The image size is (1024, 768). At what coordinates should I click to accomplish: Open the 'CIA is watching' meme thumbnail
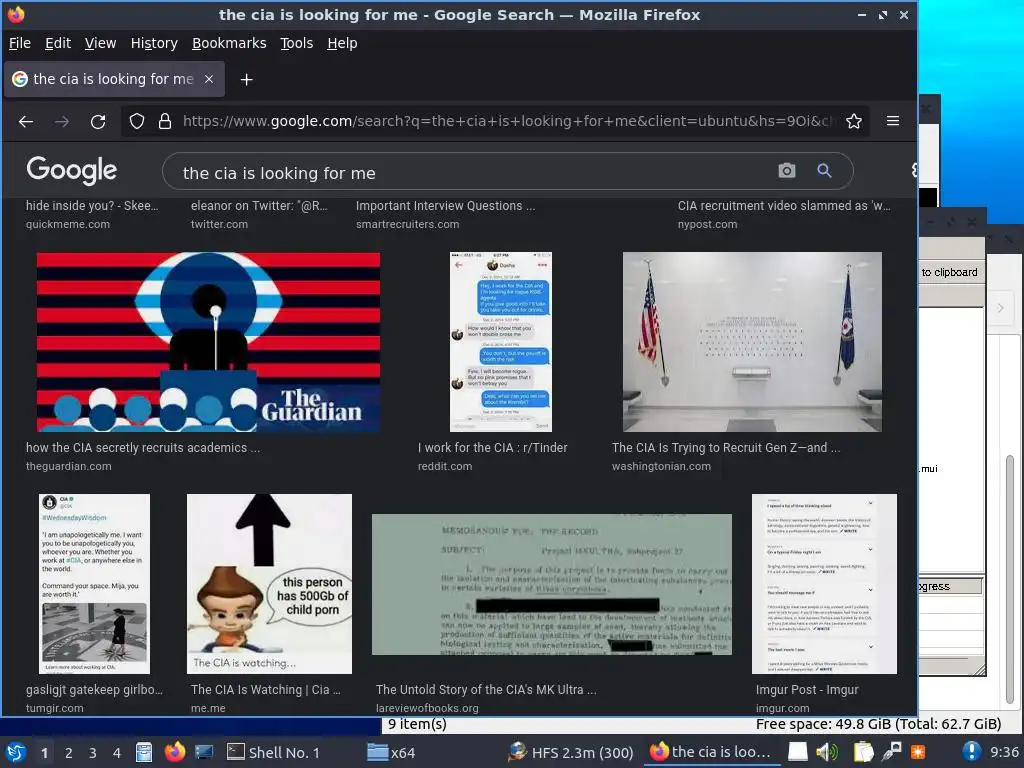click(x=269, y=584)
